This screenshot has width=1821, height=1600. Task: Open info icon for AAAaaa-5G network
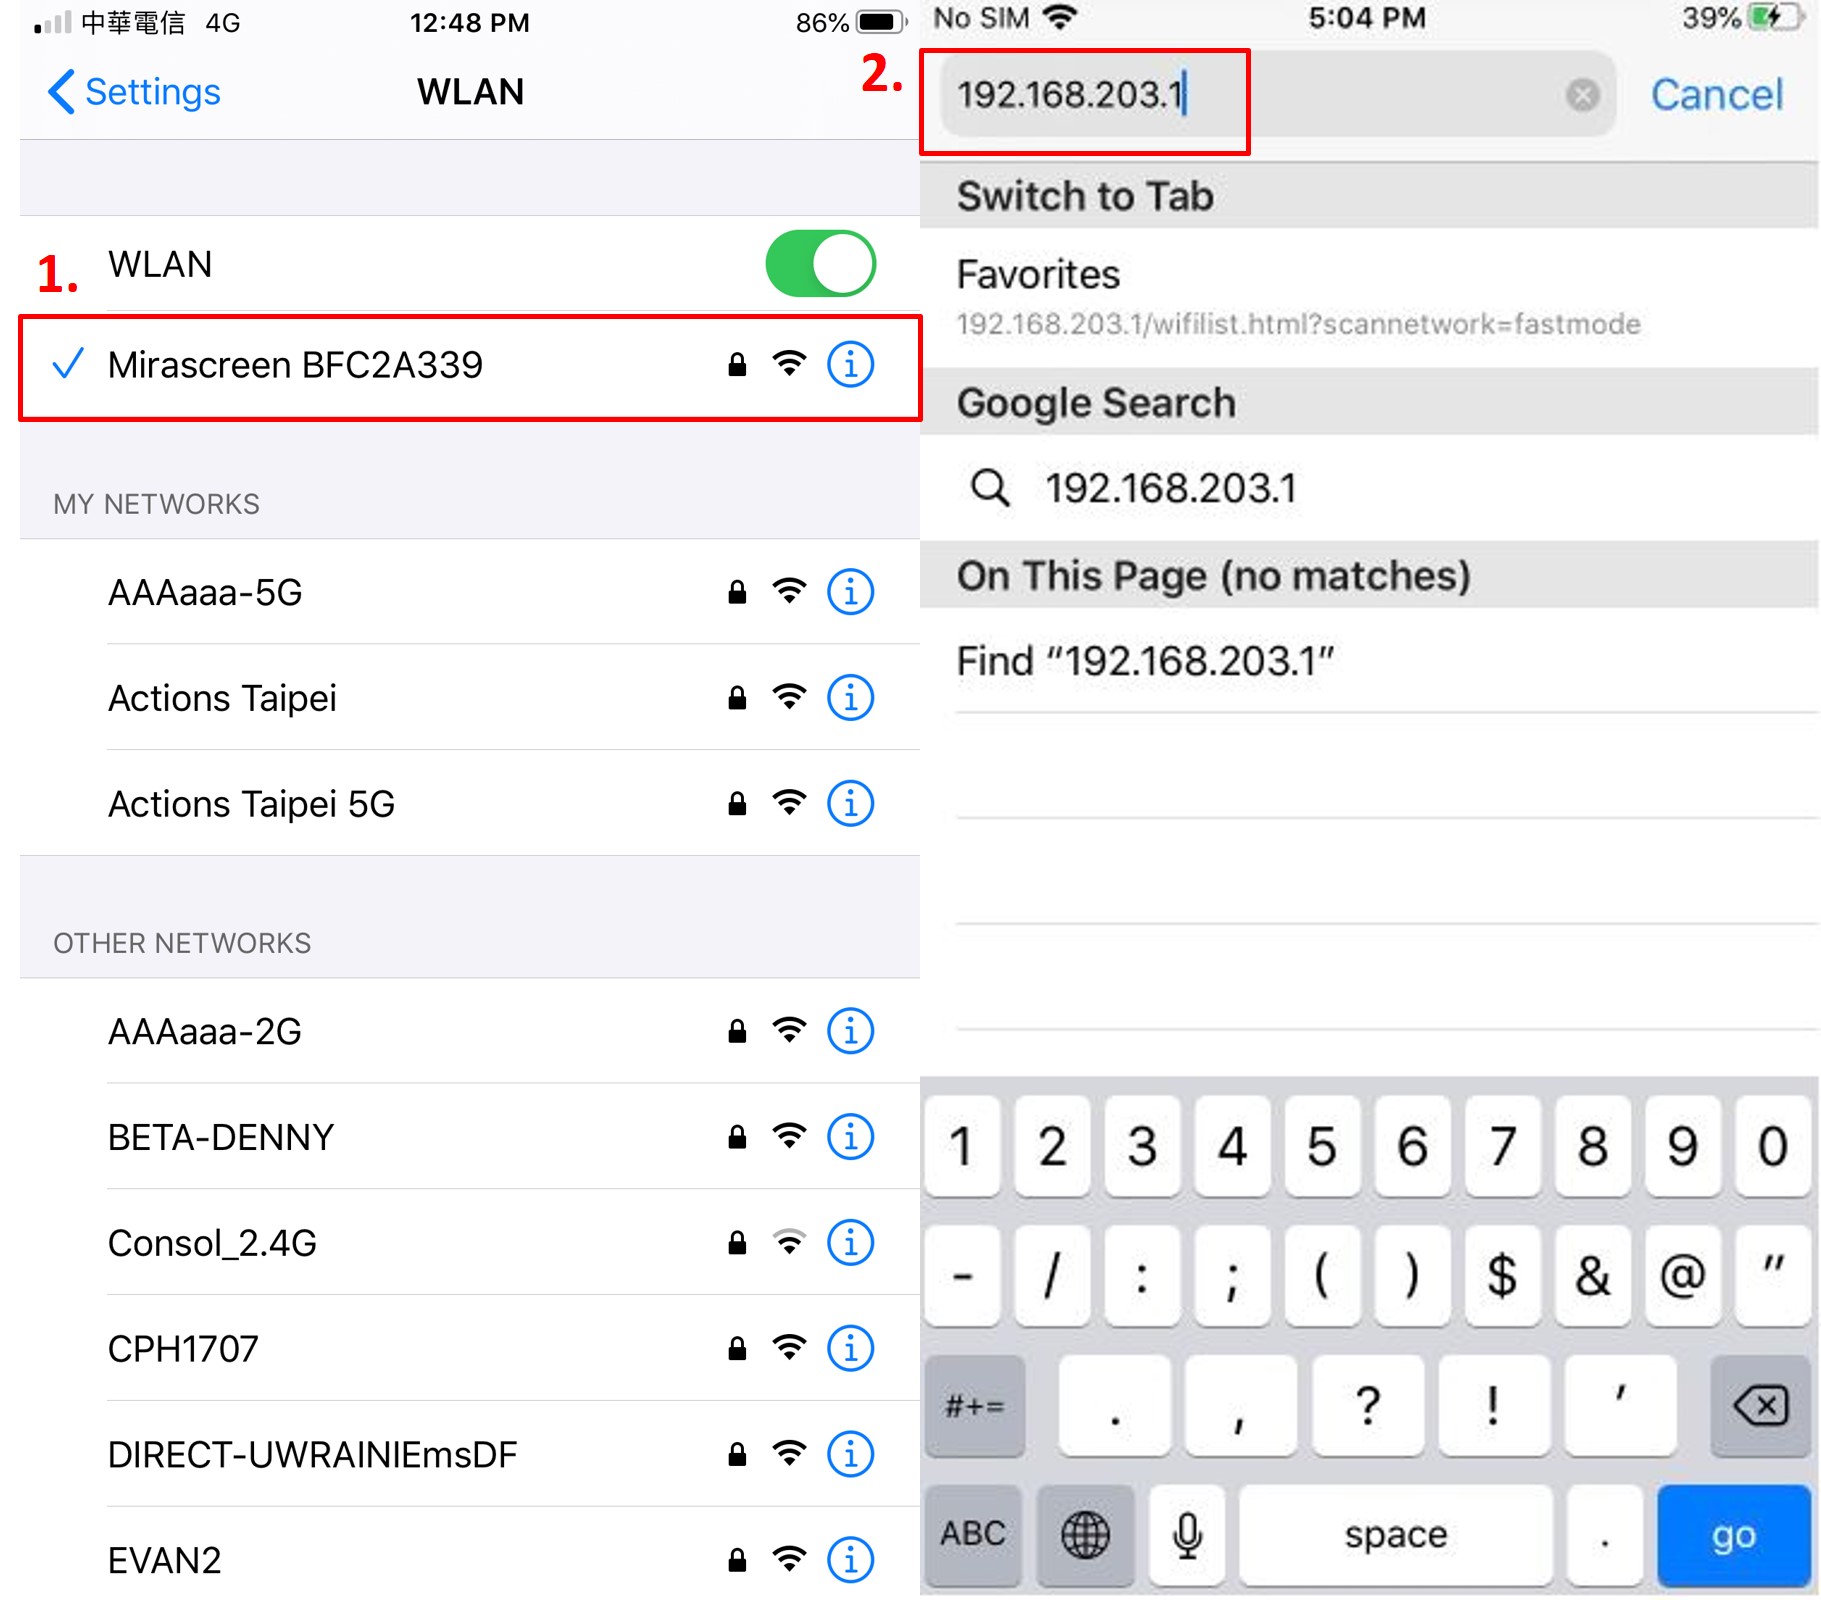pyautogui.click(x=849, y=592)
